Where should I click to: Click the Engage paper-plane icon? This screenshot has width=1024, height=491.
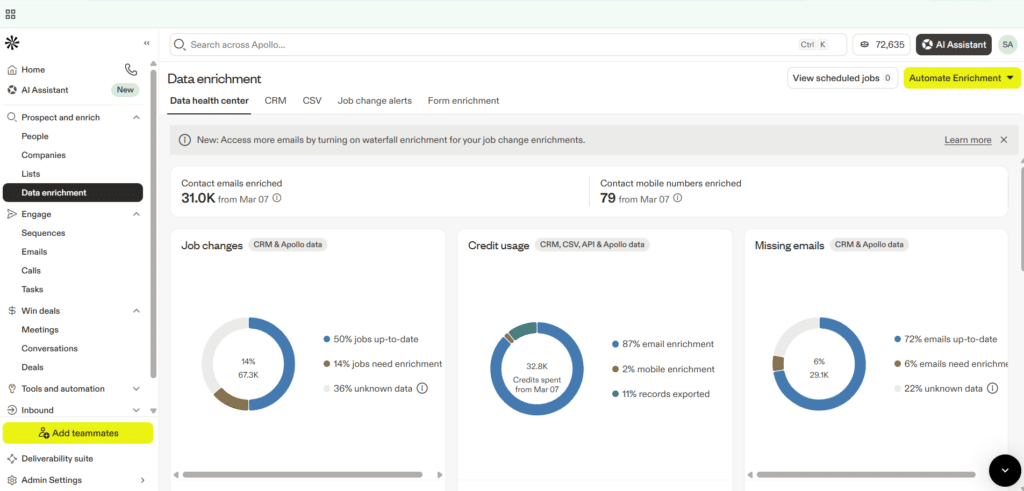(x=12, y=214)
